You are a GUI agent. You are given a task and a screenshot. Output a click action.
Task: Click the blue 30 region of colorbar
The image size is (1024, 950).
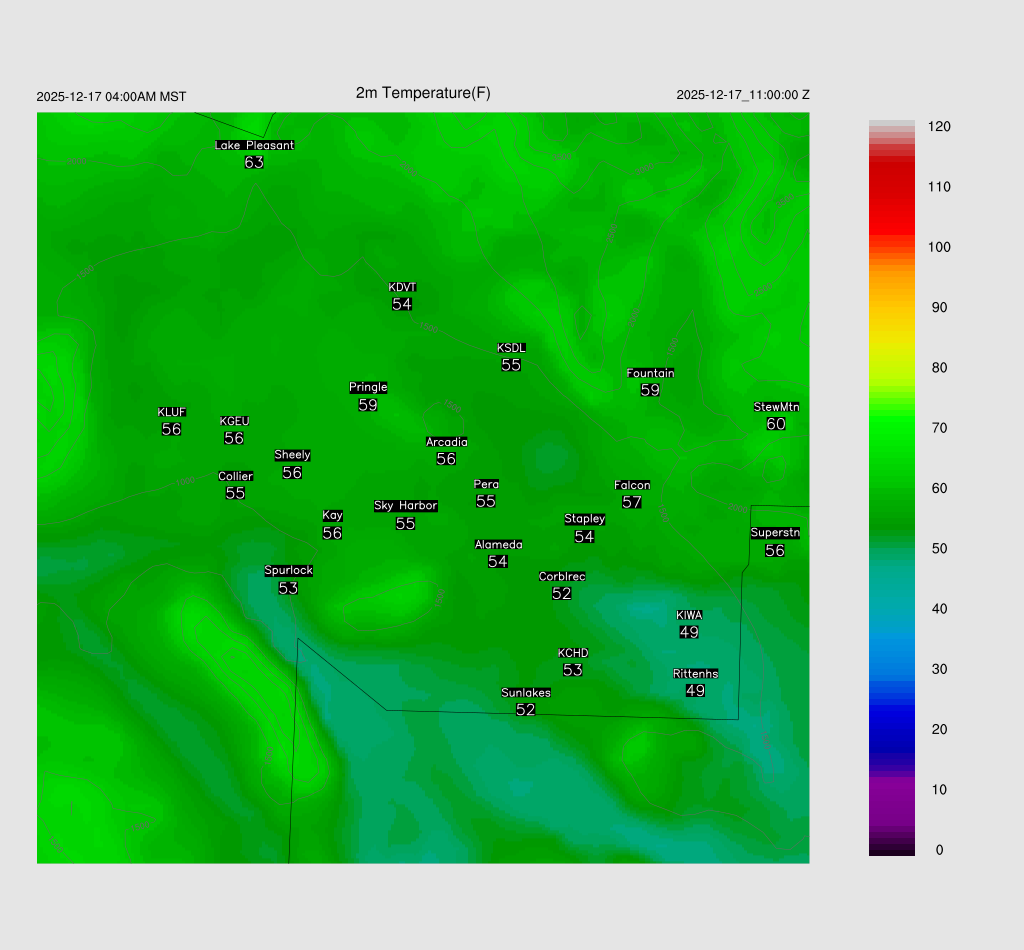coord(891,669)
